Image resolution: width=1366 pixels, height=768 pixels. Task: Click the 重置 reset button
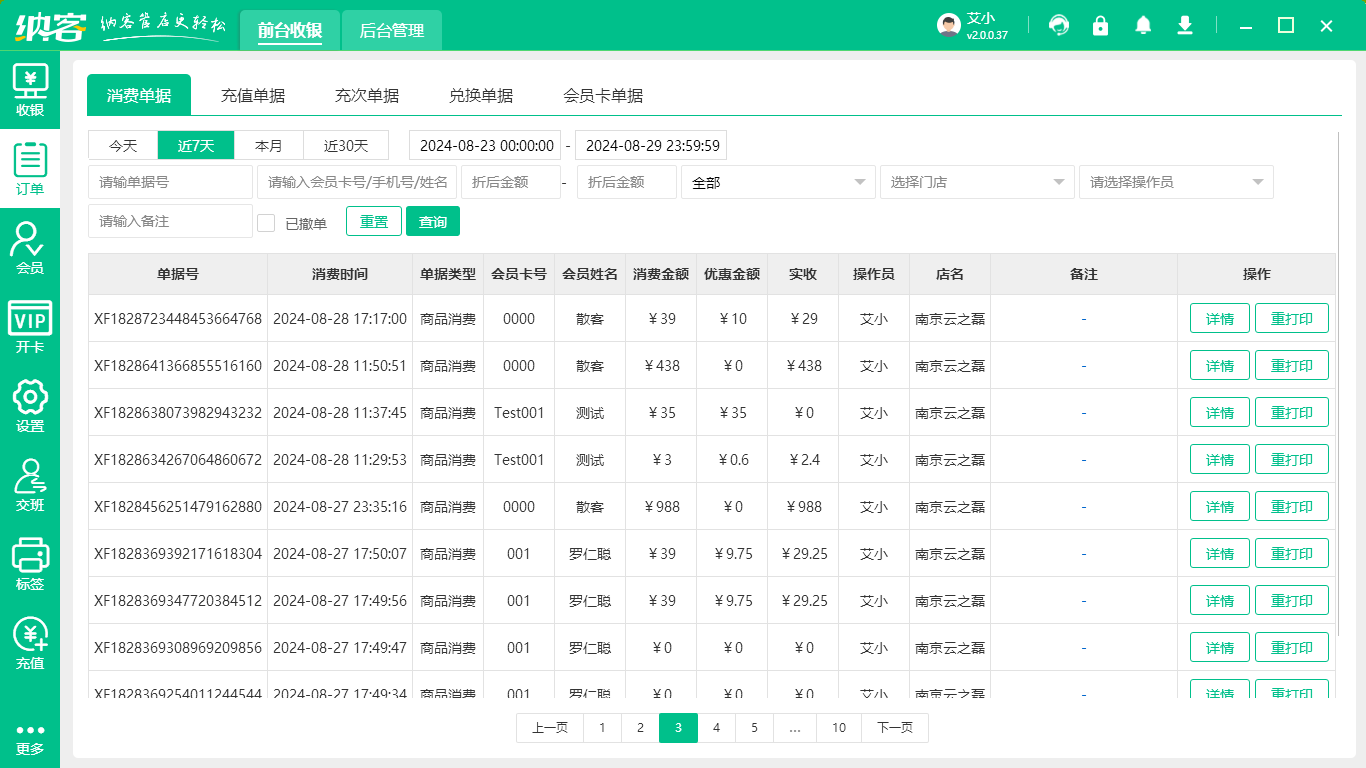[374, 221]
